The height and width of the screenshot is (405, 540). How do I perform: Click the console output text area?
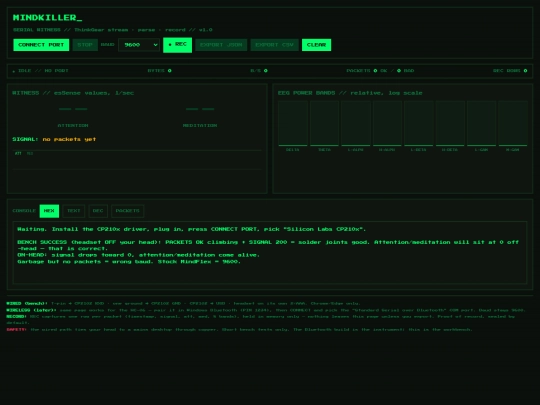click(270, 252)
